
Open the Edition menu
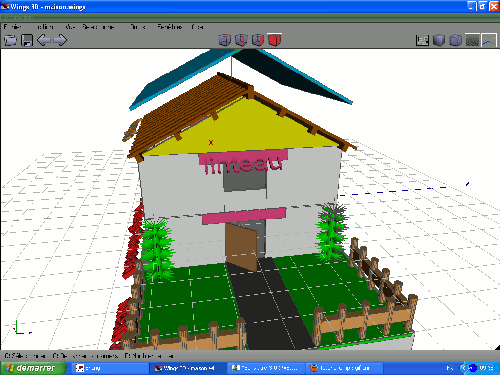pyautogui.click(x=45, y=27)
